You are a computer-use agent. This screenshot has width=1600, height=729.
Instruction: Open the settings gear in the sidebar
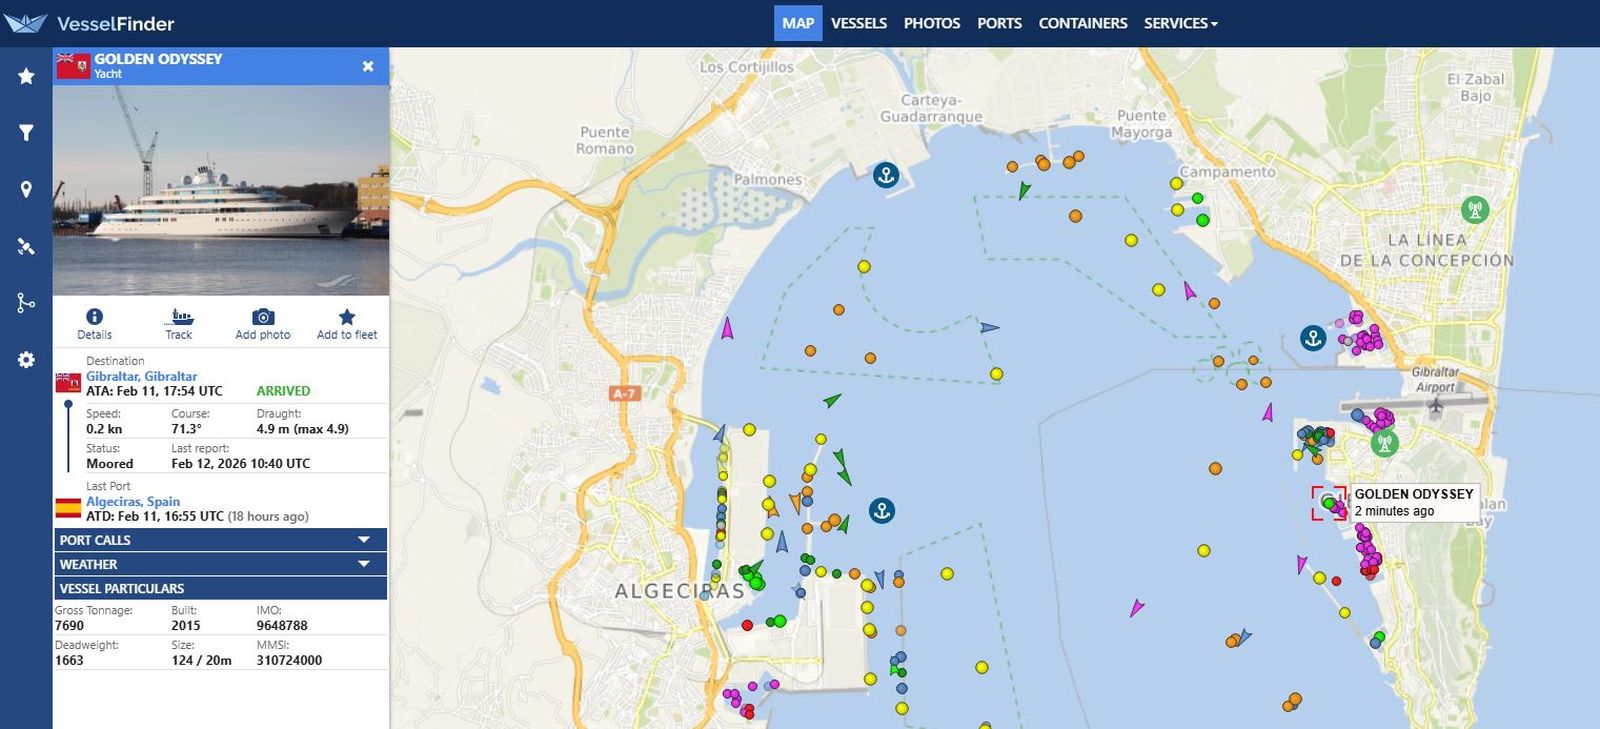pos(26,359)
